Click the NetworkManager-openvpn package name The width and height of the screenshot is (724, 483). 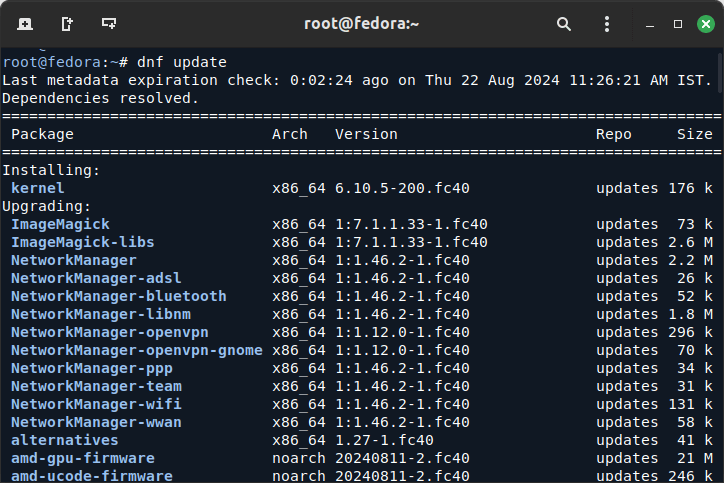pos(110,332)
